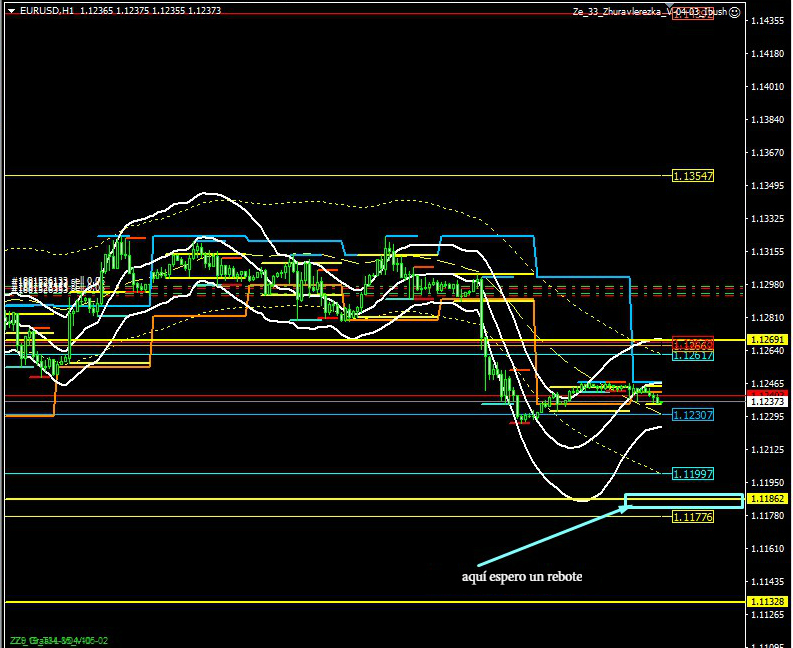Screen dimensions: 793x648
Task: Select the 'aquí espero un rebote' text annotation
Action: (521, 576)
